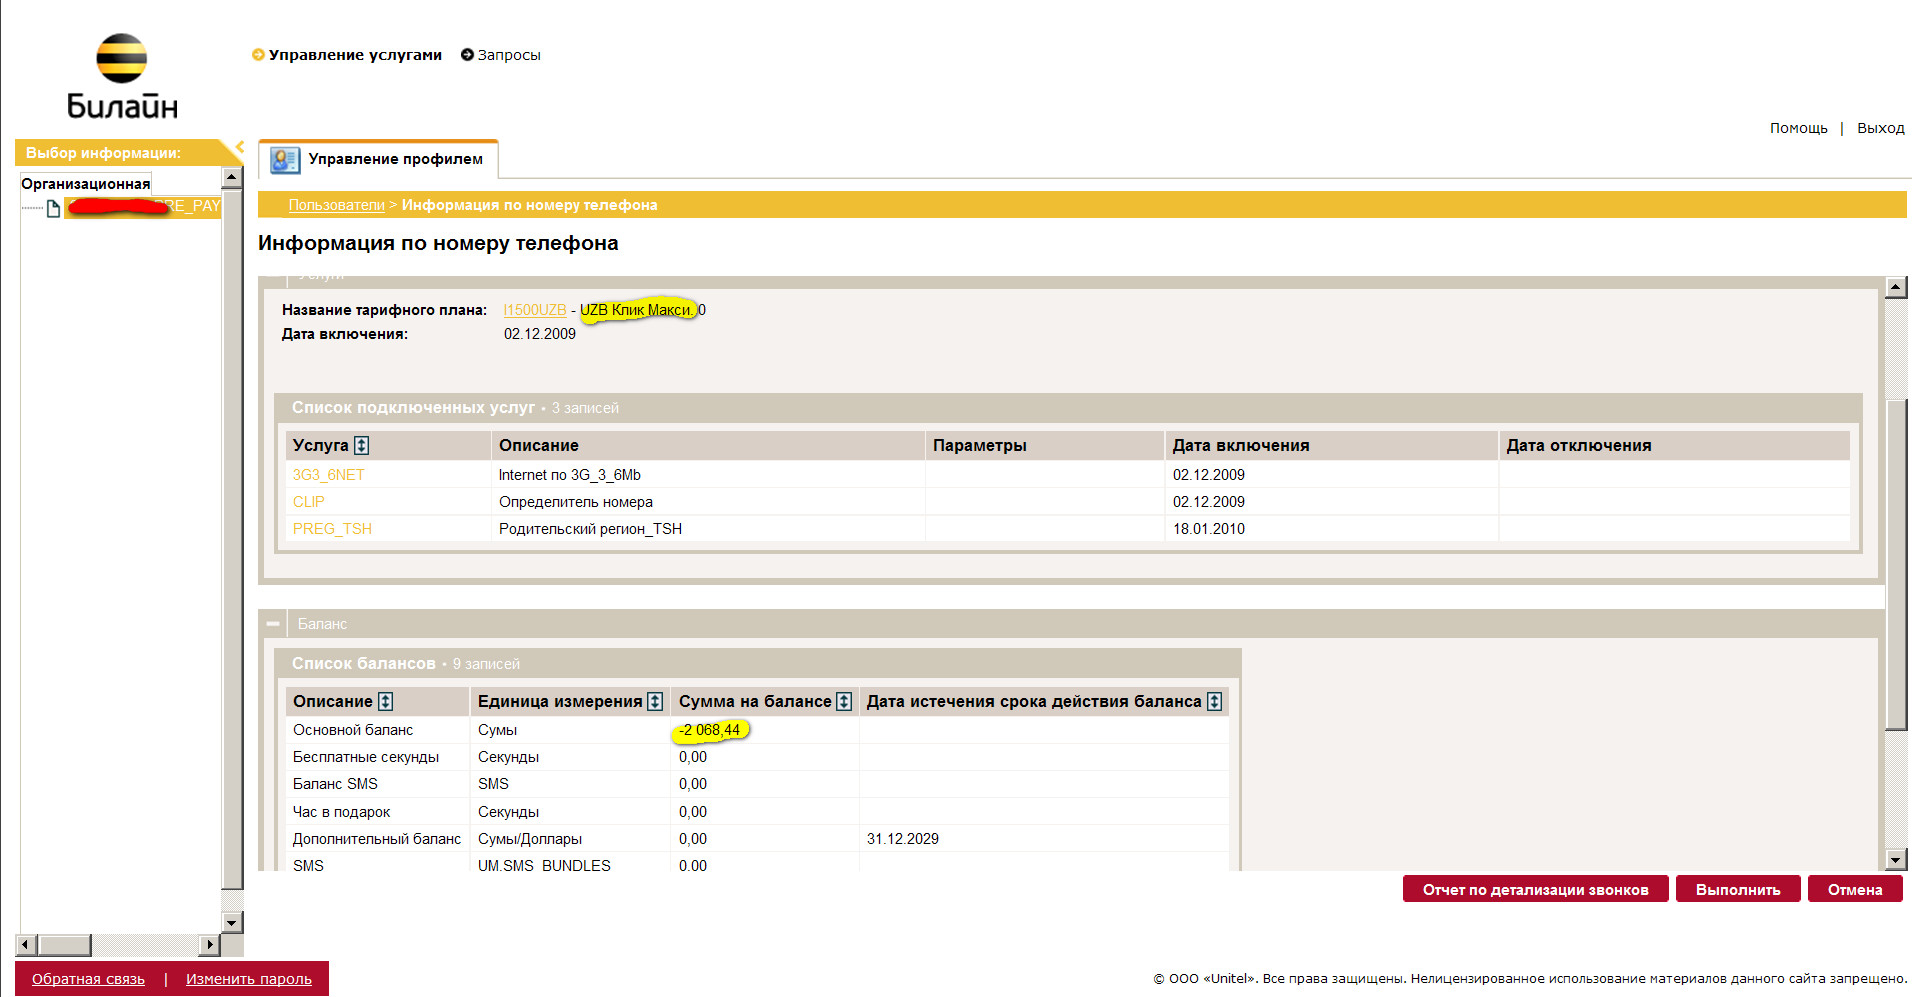Image resolution: width=1912 pixels, height=997 pixels.
Task: Click main content scrollbar up arrow
Action: (1895, 288)
